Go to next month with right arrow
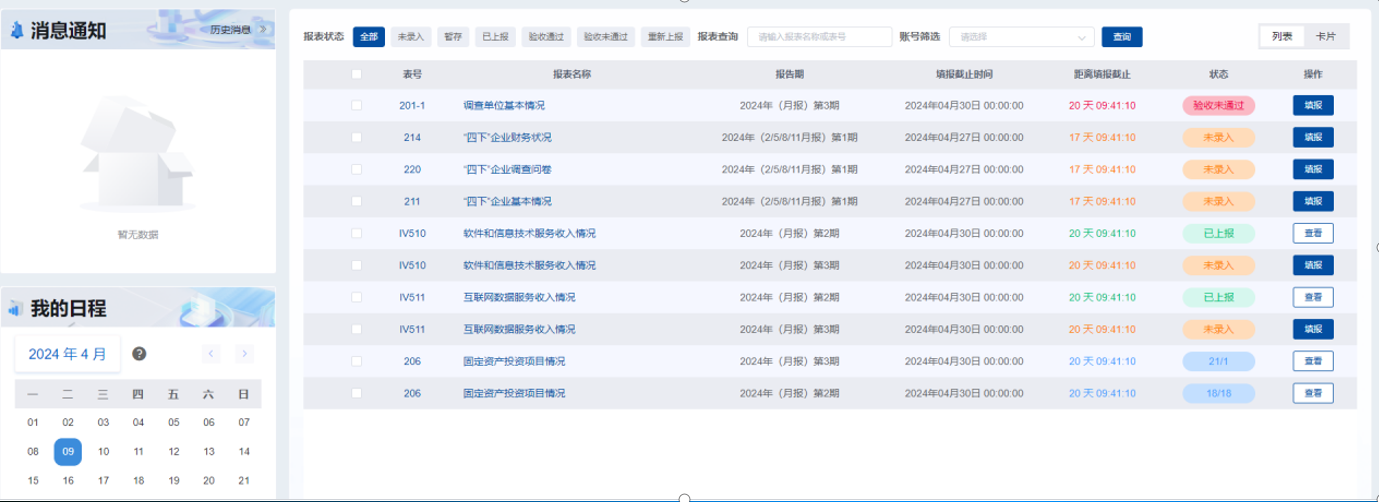This screenshot has height=502, width=1379. 244,354
